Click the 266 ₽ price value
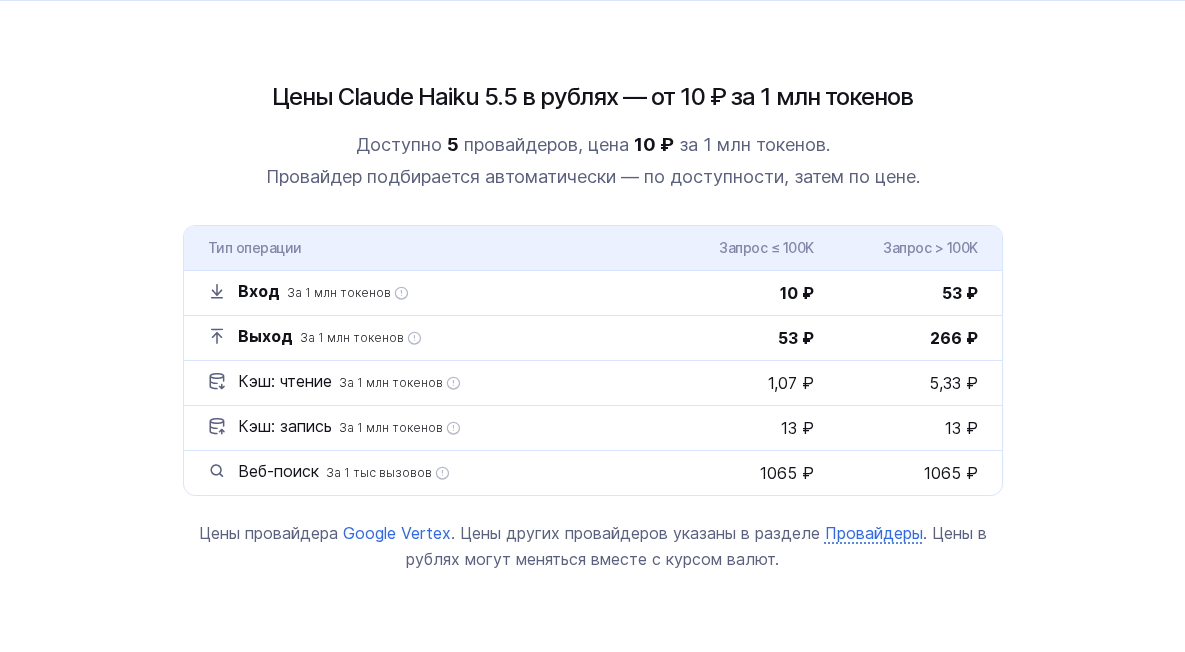 point(954,338)
